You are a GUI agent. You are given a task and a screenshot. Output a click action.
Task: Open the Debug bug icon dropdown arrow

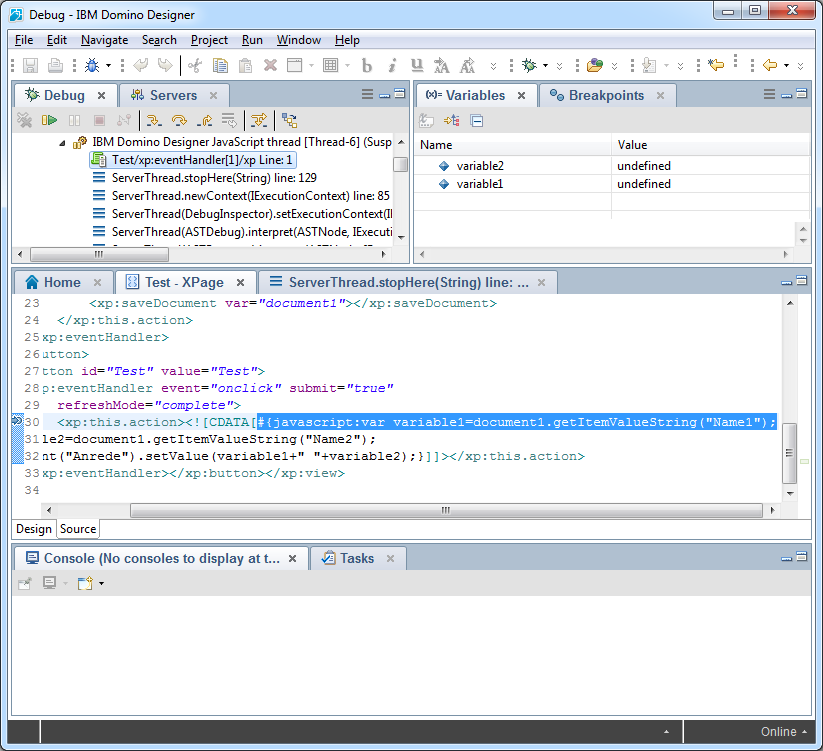[x=108, y=66]
